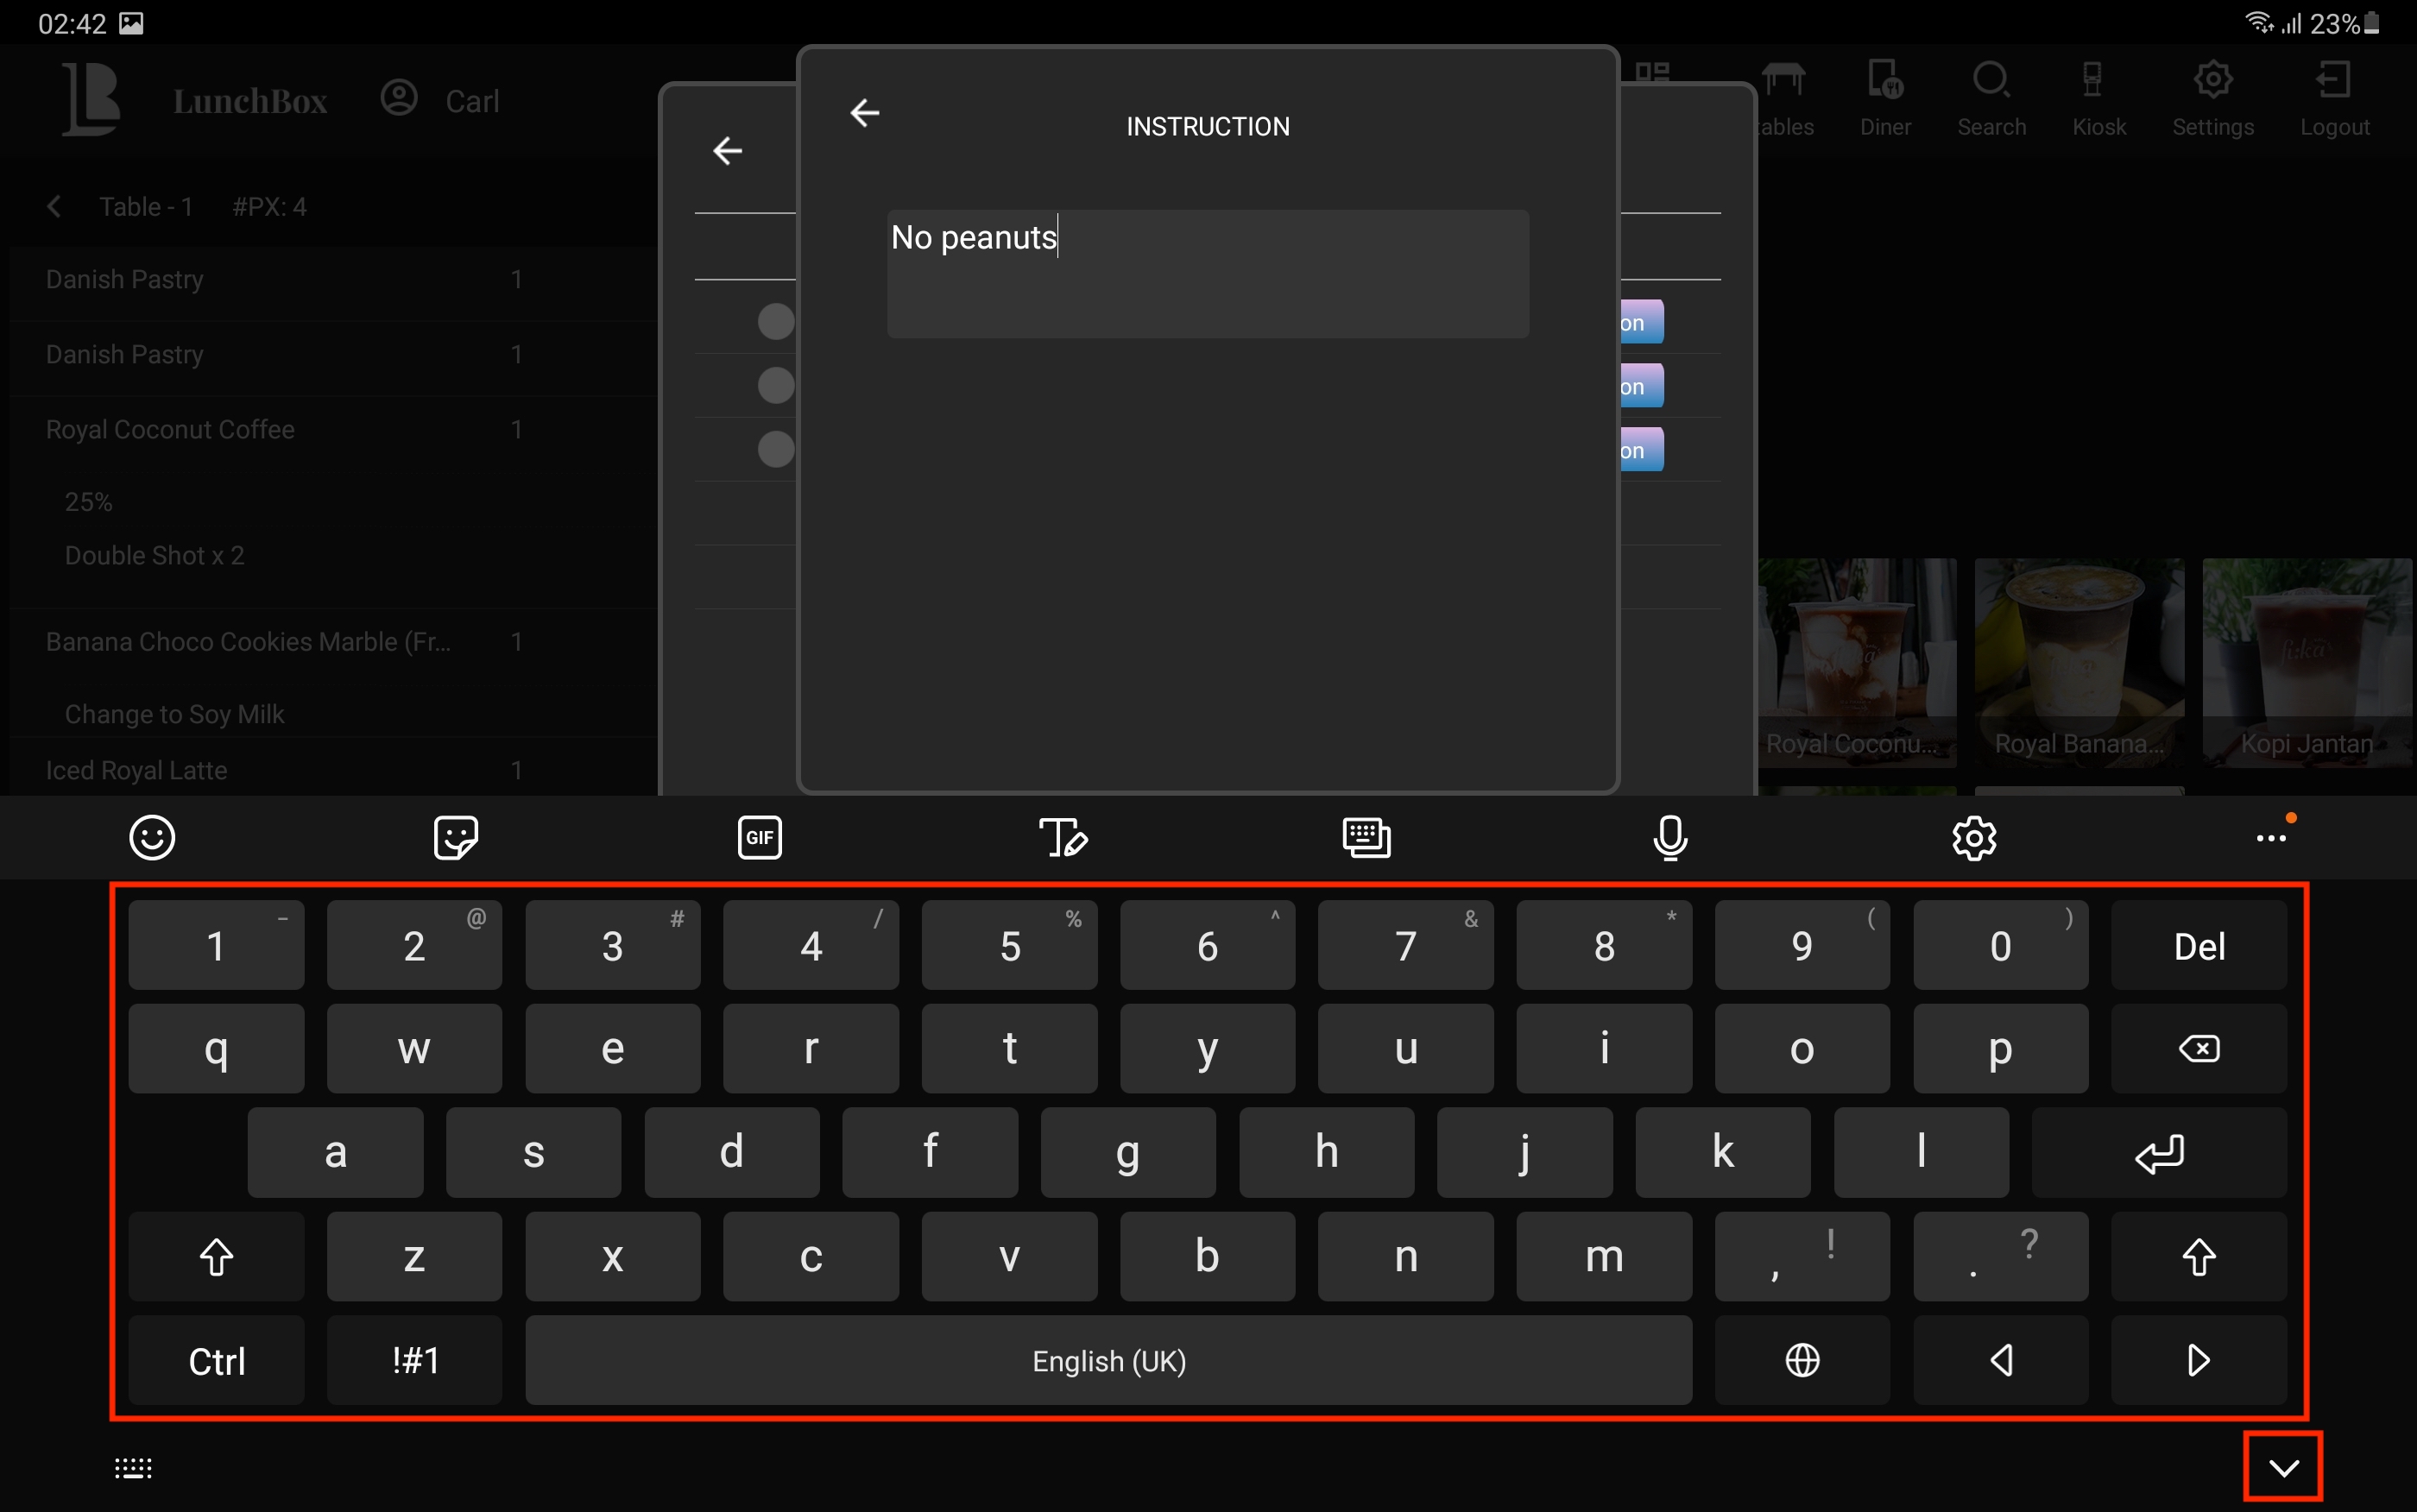Switch keyboard language with globe key
This screenshot has width=2417, height=1512.
point(1802,1360)
